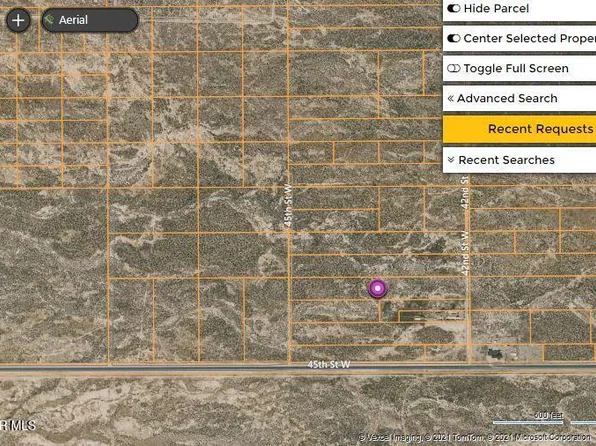Click the double down arrow by Recent Searches
Viewport: 596px width, 446px height.
click(451, 160)
